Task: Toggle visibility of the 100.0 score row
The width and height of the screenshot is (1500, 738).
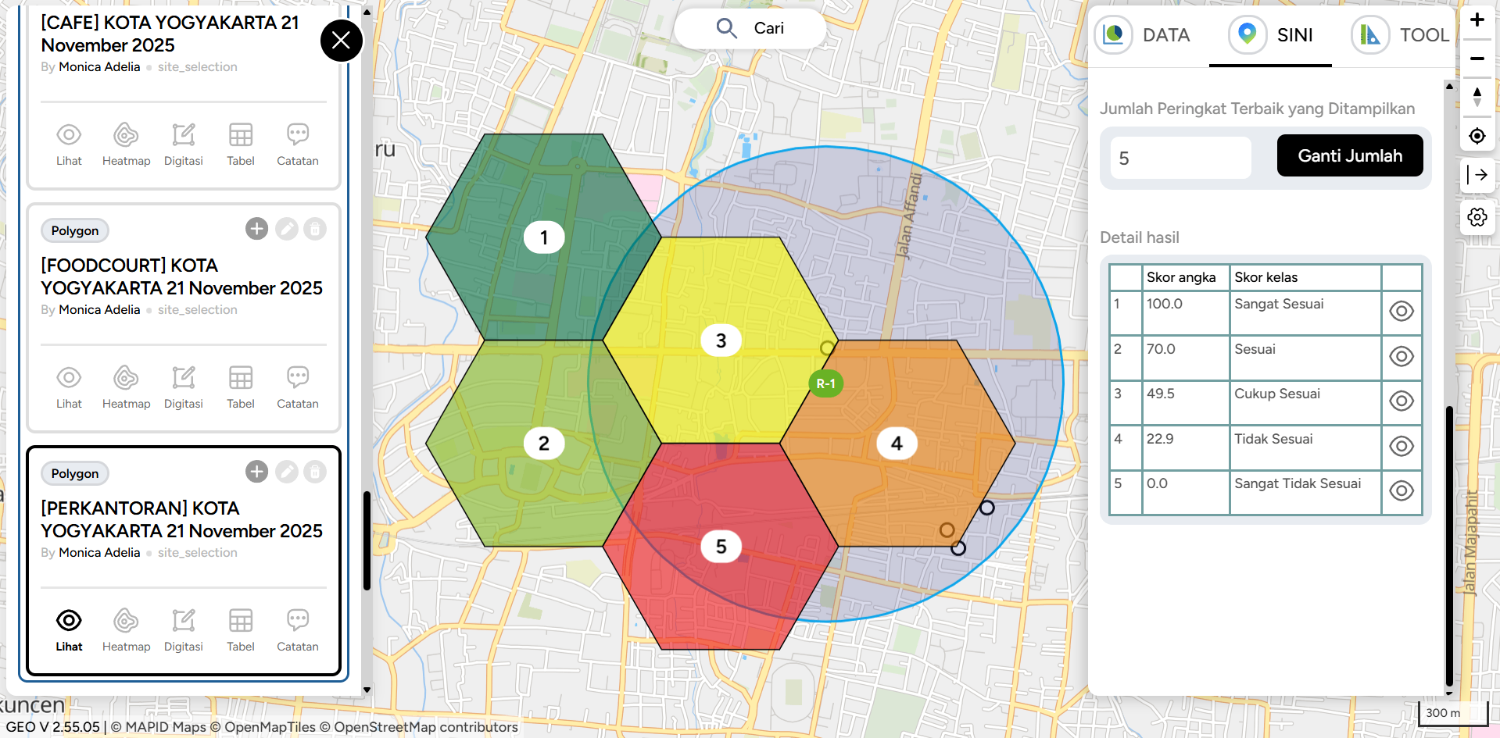Action: click(x=1401, y=311)
